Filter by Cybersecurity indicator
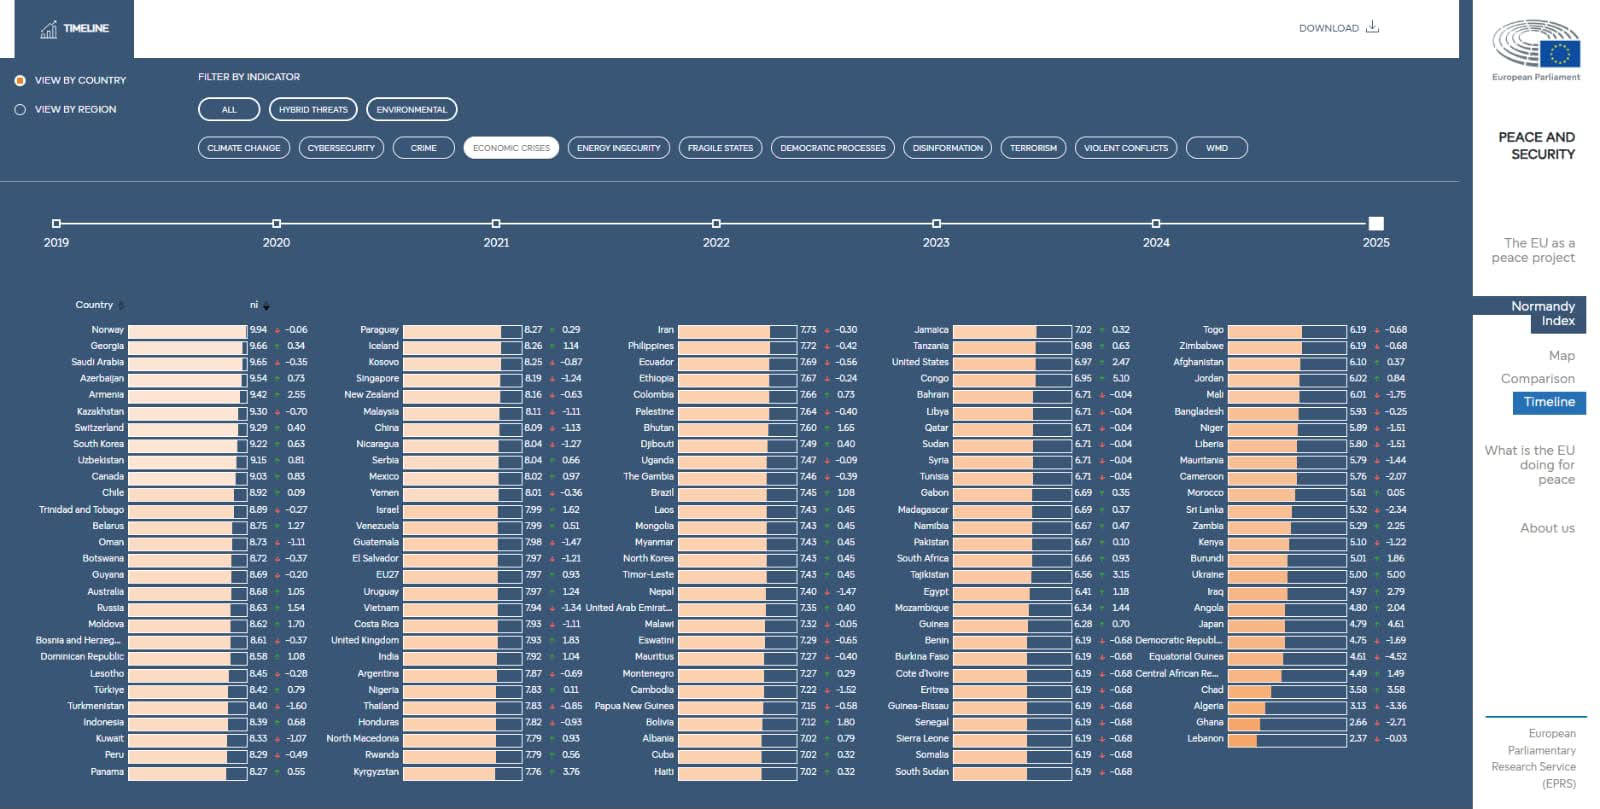 [x=341, y=148]
